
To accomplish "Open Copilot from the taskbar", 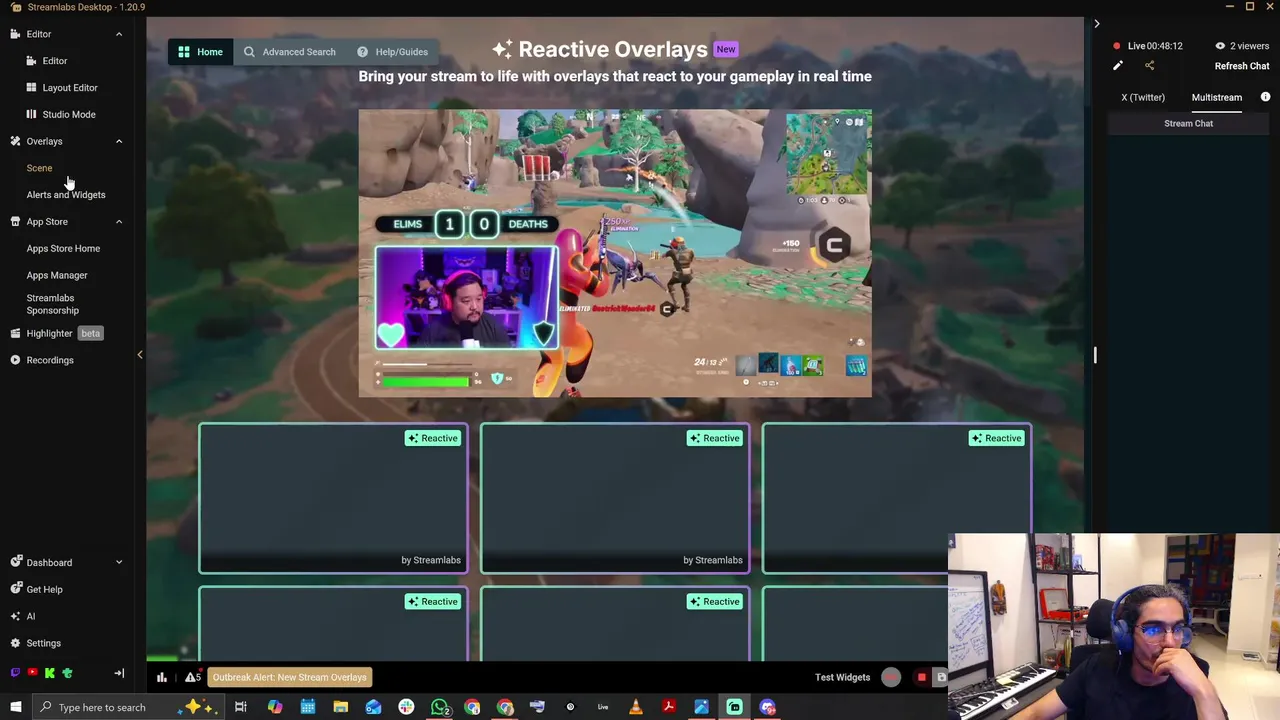I will [275, 707].
